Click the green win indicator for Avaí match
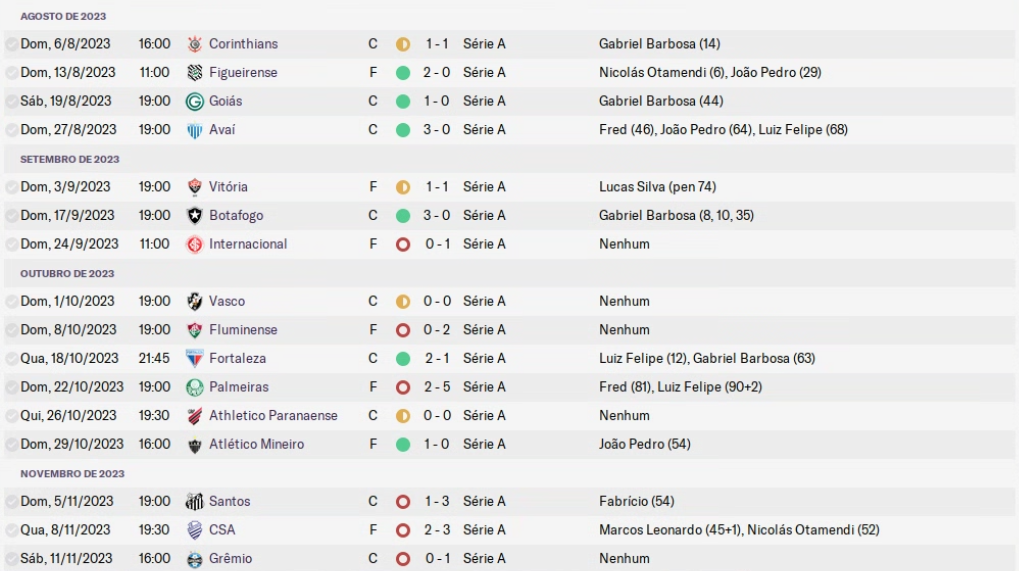 tap(403, 130)
